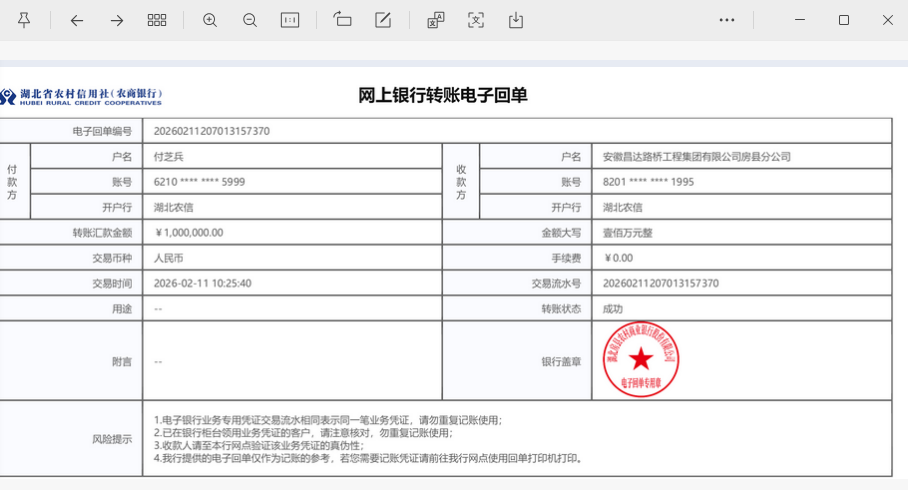This screenshot has width=908, height=490.
Task: Save the image to file
Action: pos(516,20)
